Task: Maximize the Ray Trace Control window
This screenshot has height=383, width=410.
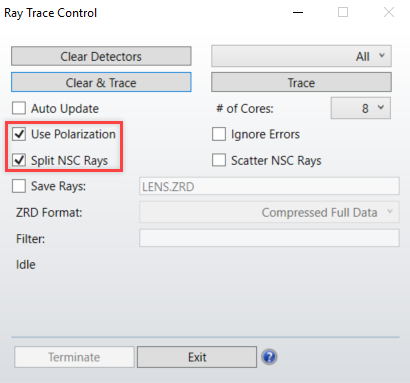Action: click(343, 12)
